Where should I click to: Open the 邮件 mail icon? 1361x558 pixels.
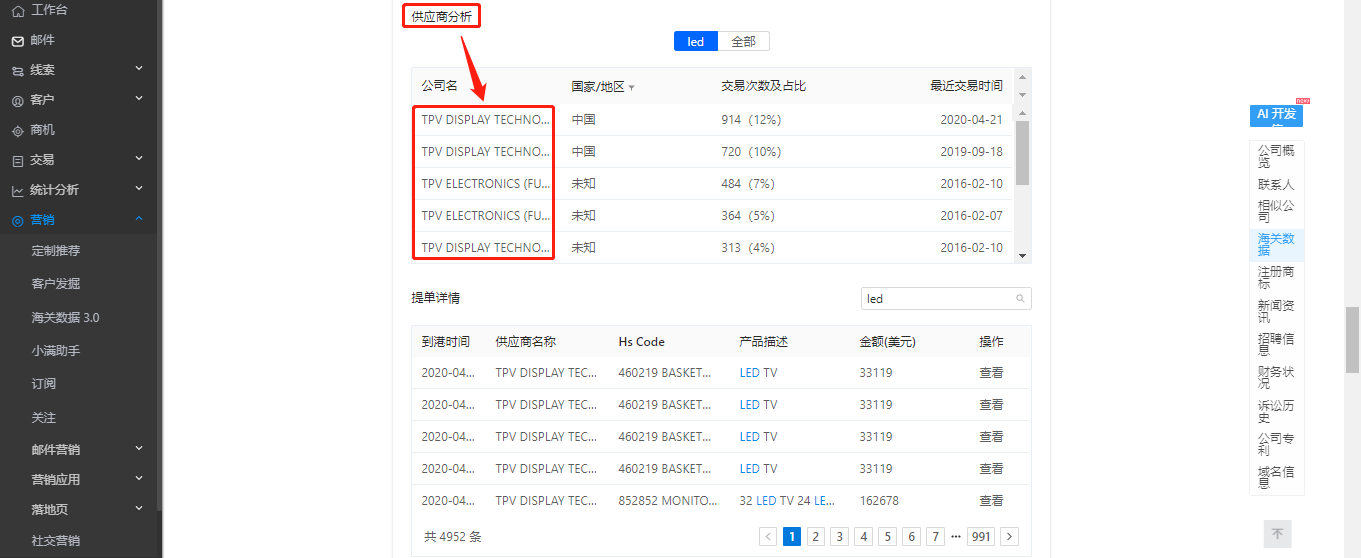(x=17, y=41)
